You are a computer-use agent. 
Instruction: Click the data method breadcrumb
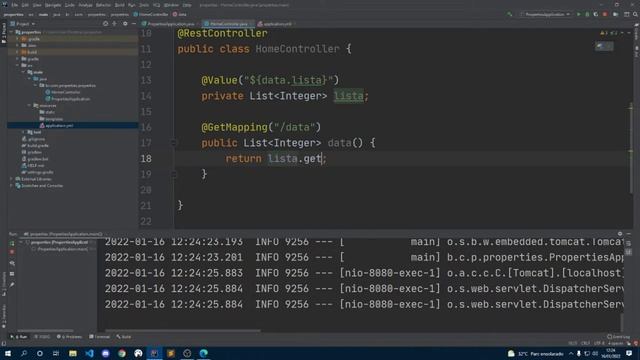pyautogui.click(x=180, y=14)
